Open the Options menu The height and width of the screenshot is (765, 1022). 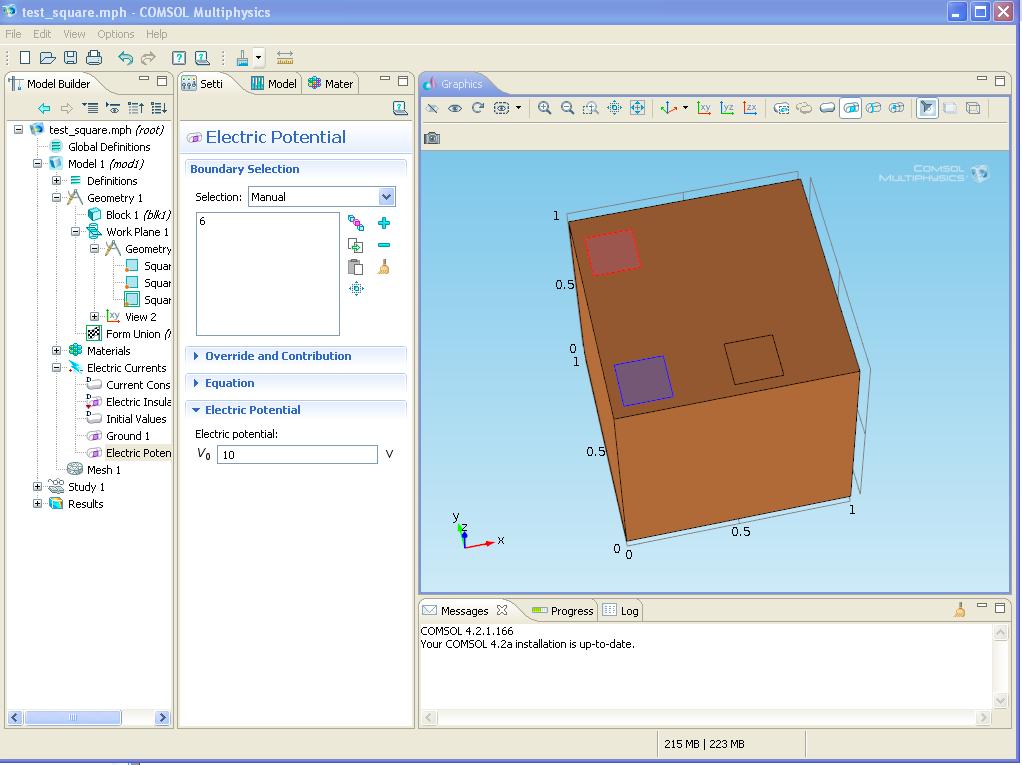(x=115, y=34)
